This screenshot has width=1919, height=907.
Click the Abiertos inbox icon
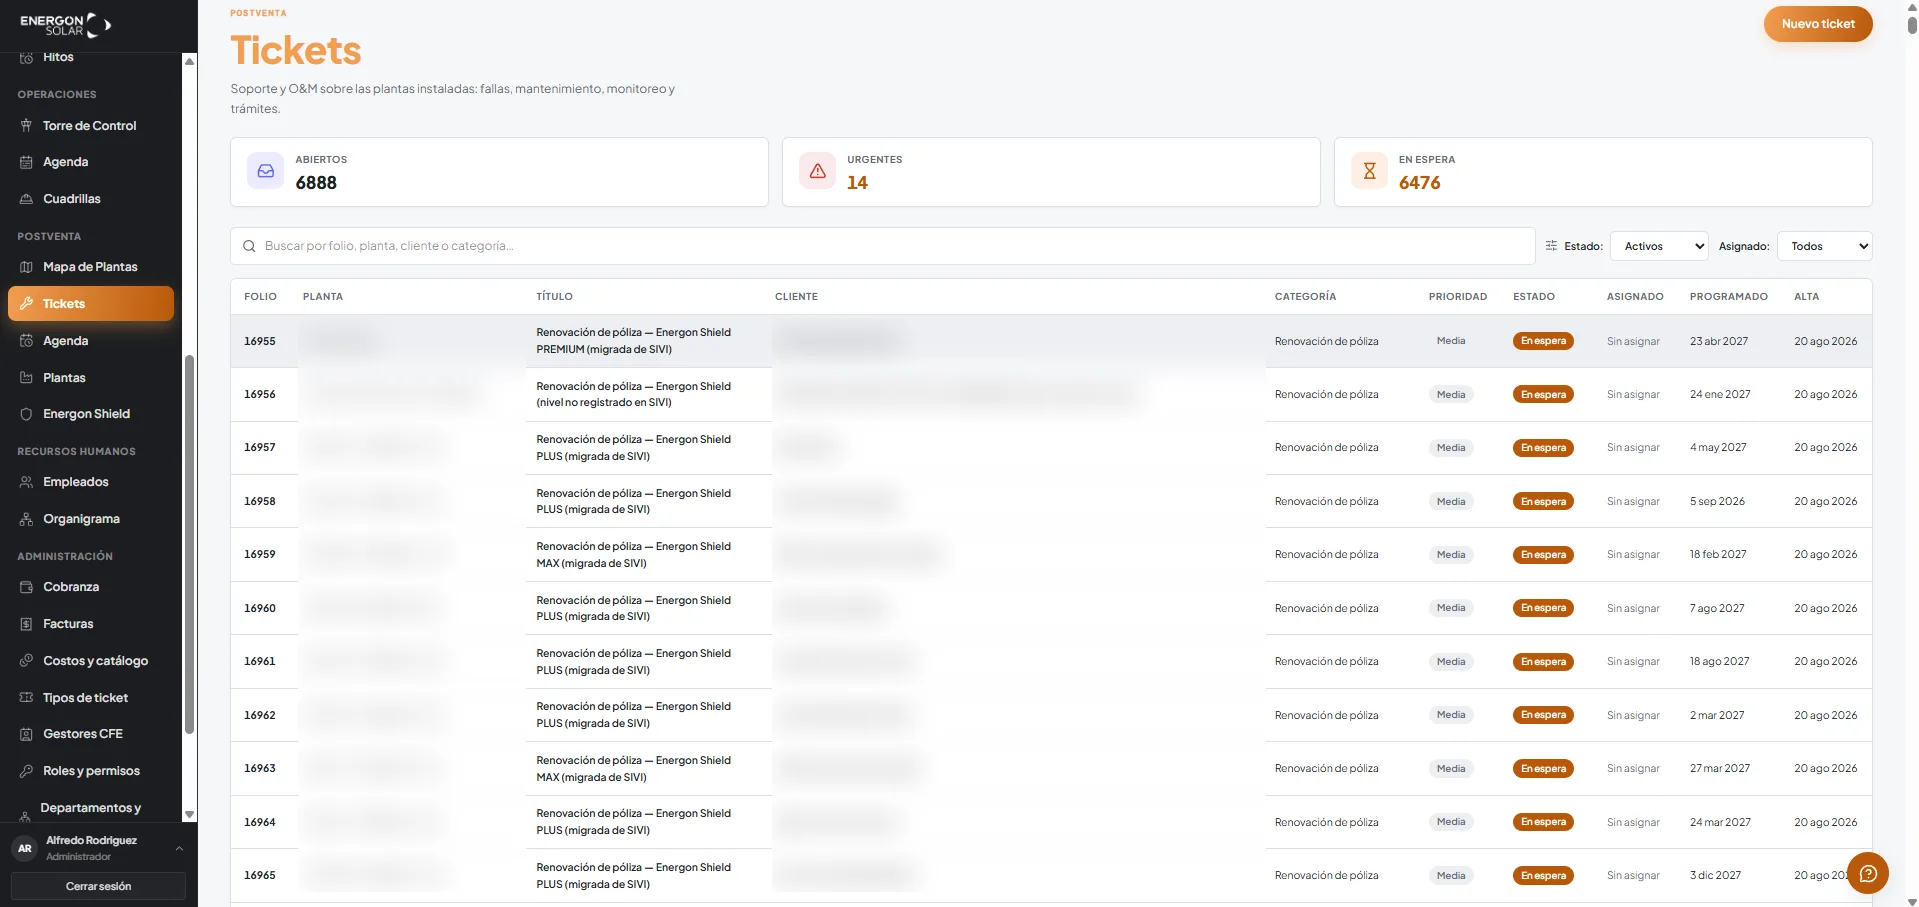point(266,171)
